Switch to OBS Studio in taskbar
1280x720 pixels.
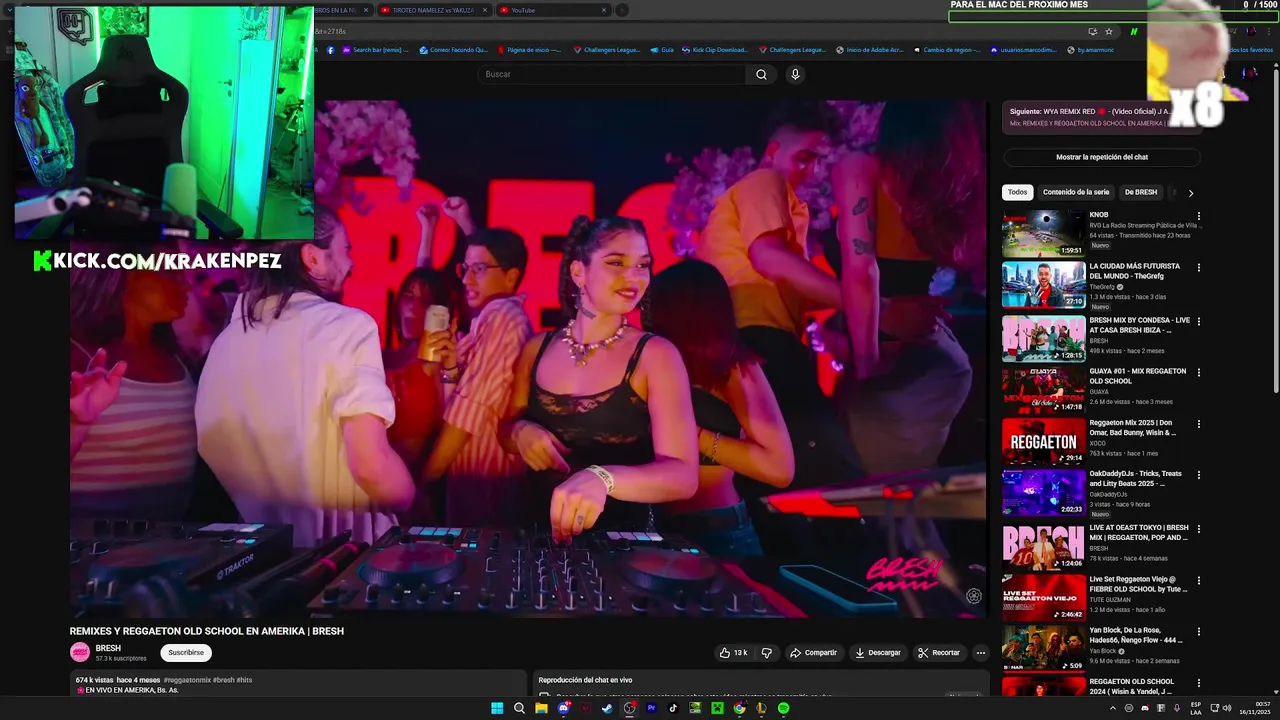click(629, 708)
